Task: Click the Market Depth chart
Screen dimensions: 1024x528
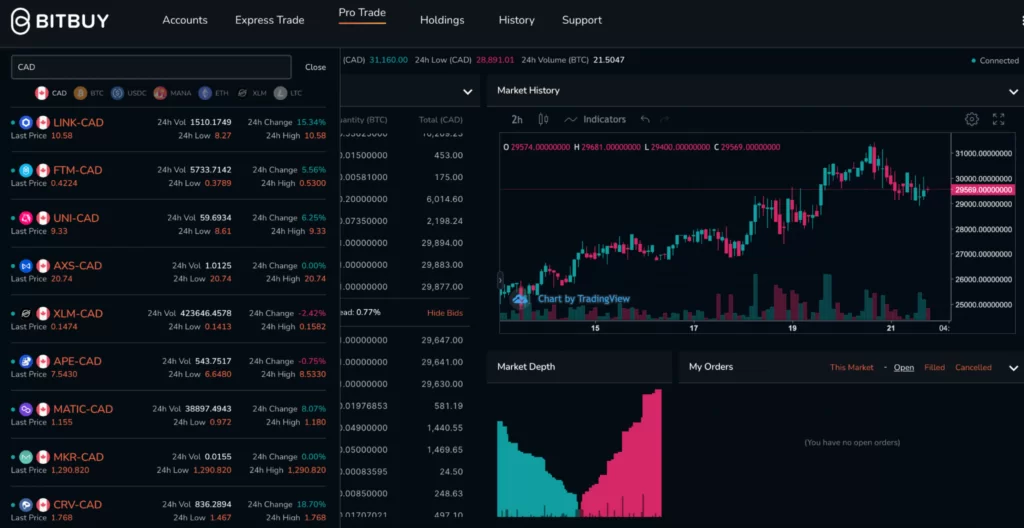Action: coord(579,452)
